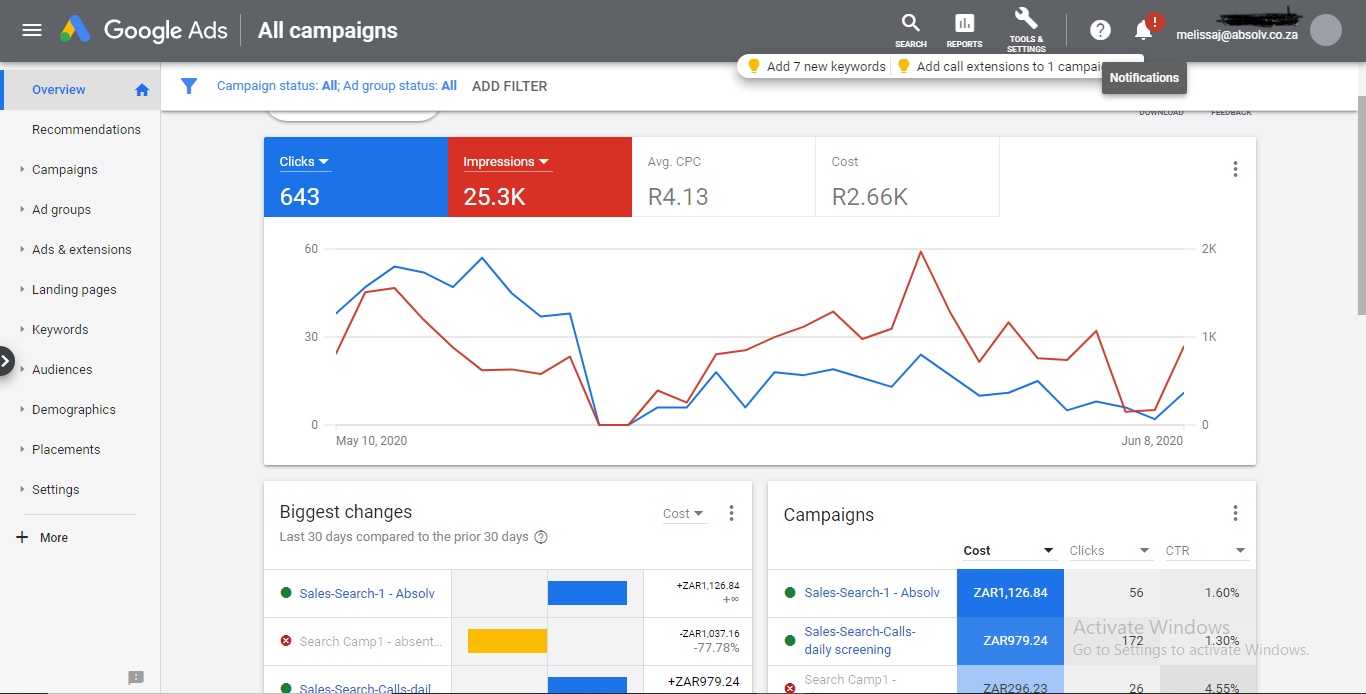Change the Cost dropdown in Biggest changes

coord(683,514)
